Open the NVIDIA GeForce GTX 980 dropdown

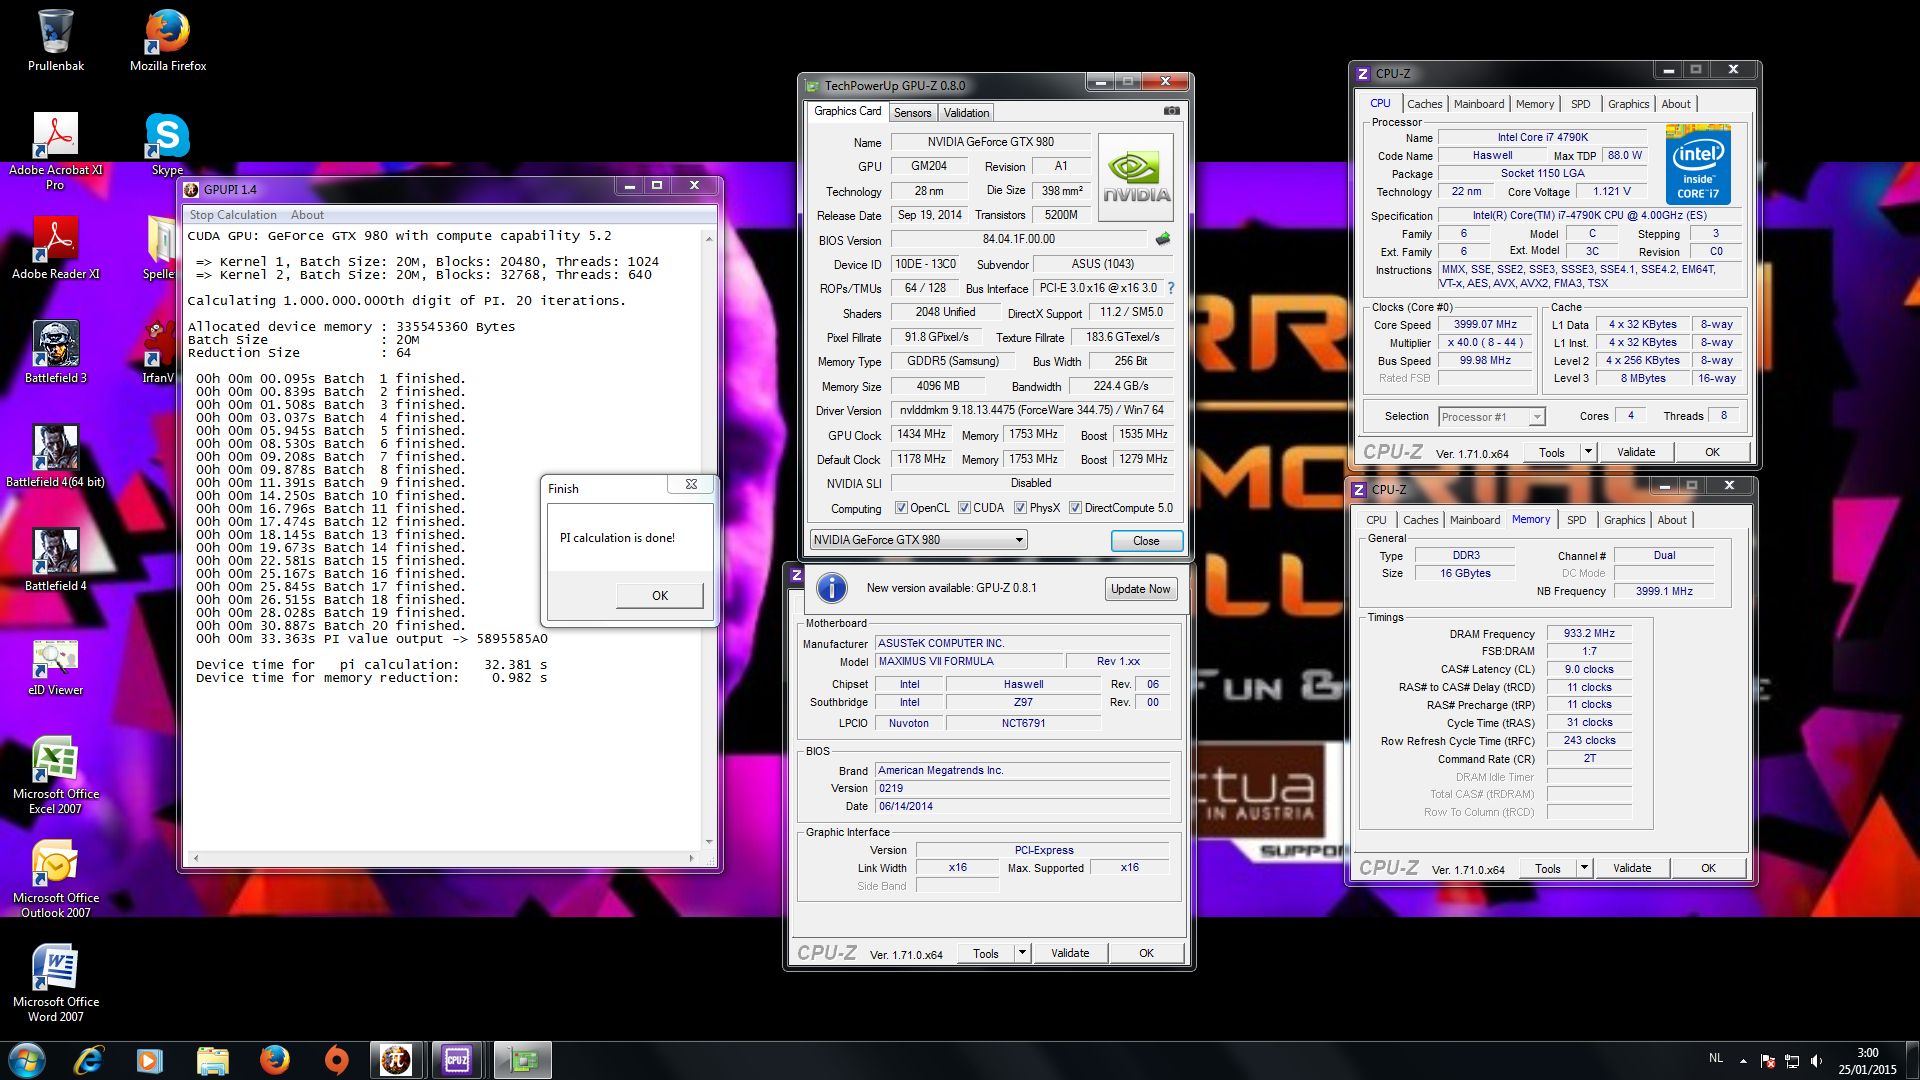918,540
